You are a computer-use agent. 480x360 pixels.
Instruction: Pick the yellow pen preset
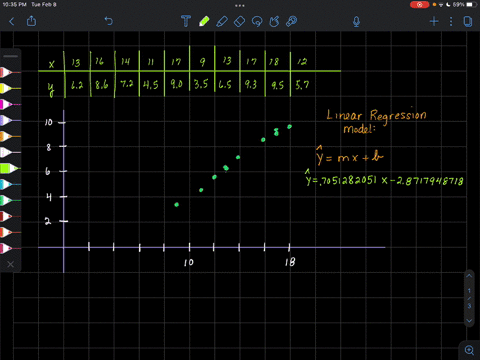(10, 88)
